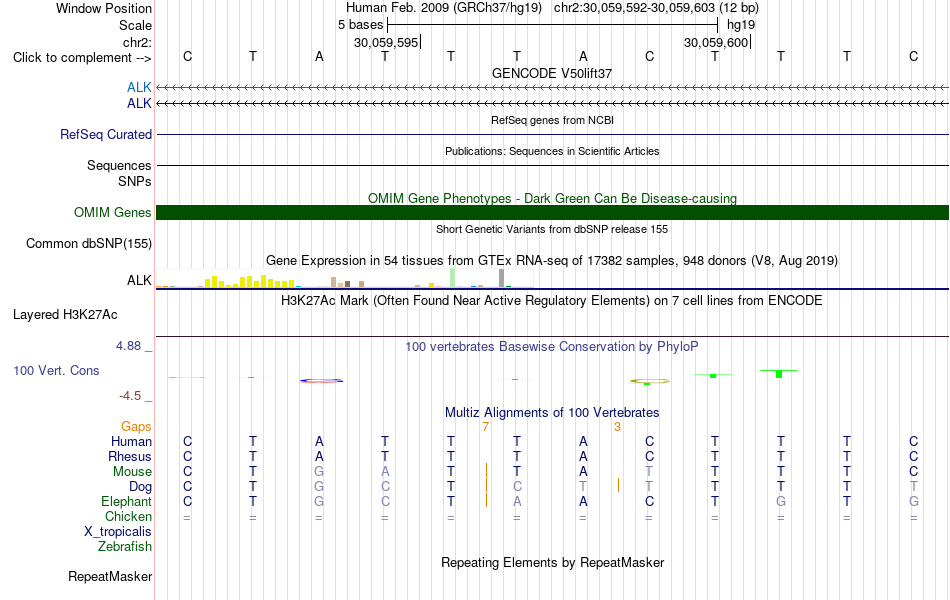Click the 30,059,600 coordinate marker

716,42
